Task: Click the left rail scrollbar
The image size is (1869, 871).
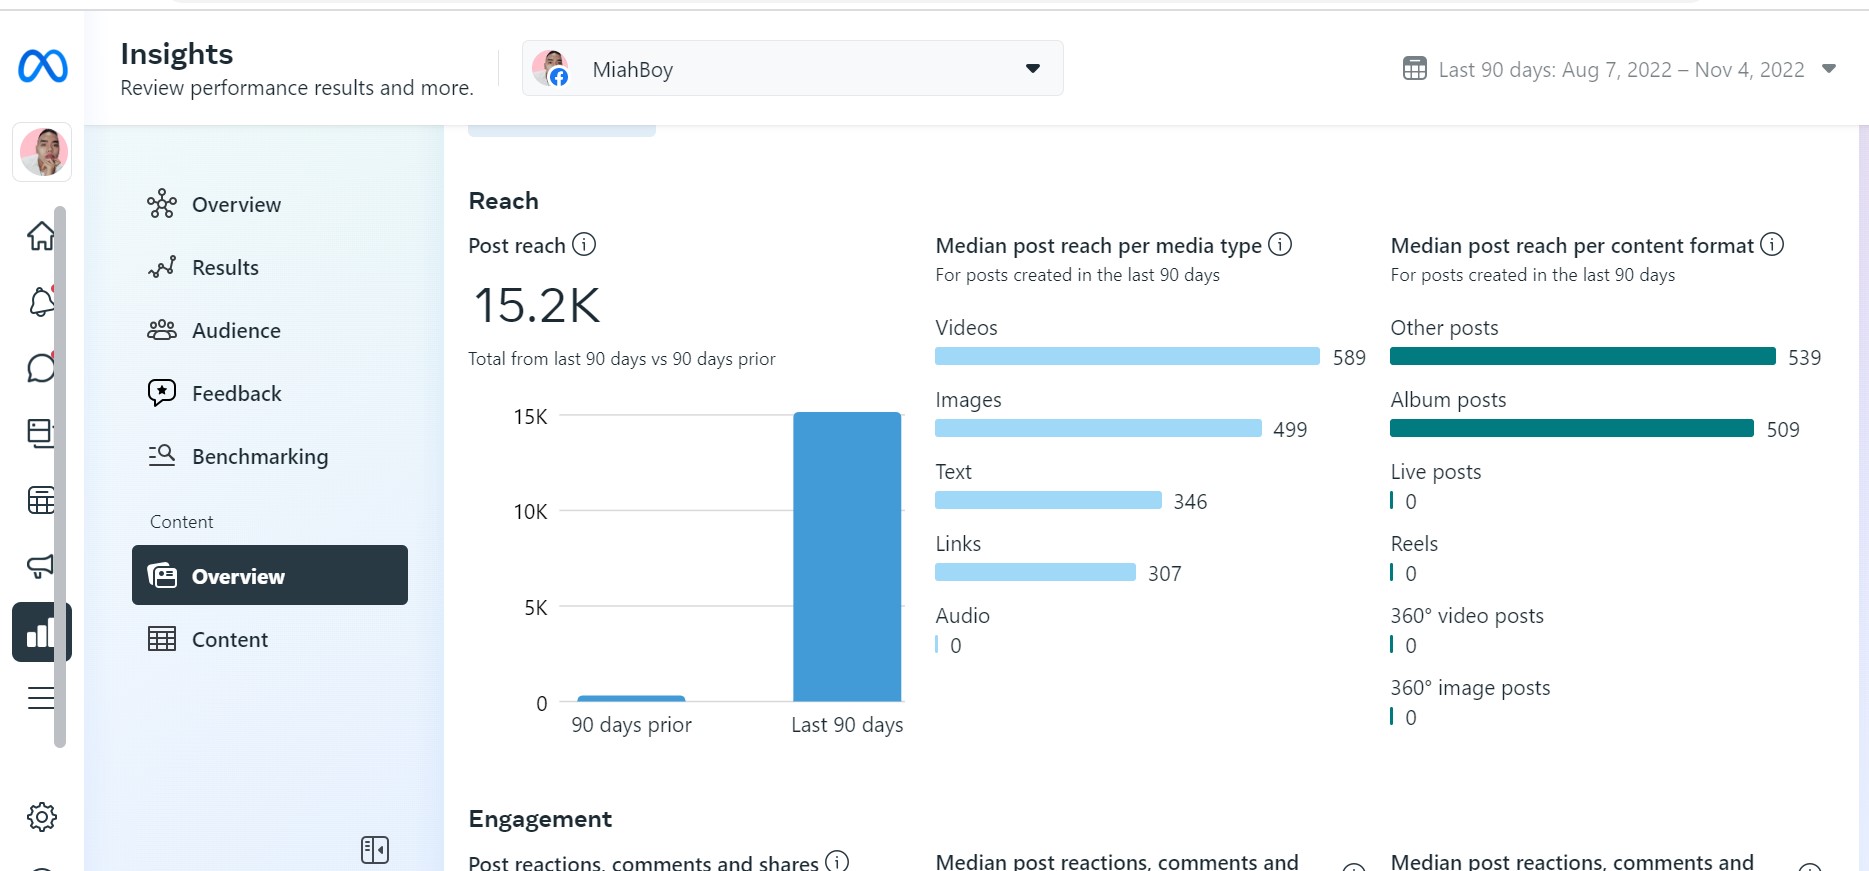Action: point(60,476)
